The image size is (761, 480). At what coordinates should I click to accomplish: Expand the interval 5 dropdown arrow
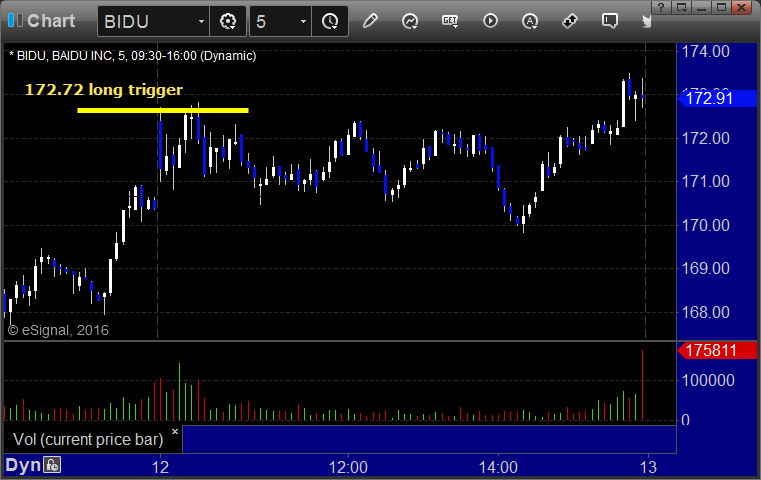[303, 21]
